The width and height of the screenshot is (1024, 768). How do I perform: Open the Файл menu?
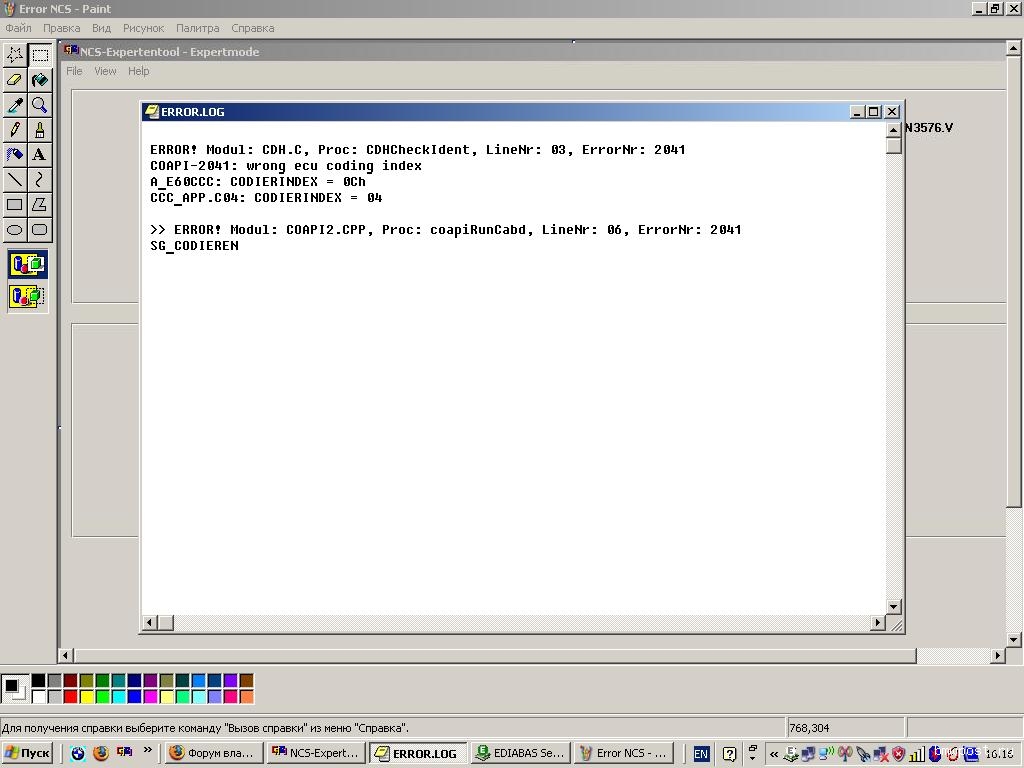coord(18,28)
